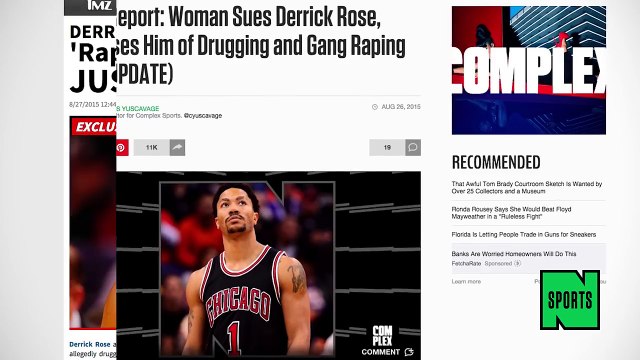Open the Ronda Rousey Floyd Mayweather article
The height and width of the screenshot is (360, 640).
pyautogui.click(x=511, y=213)
